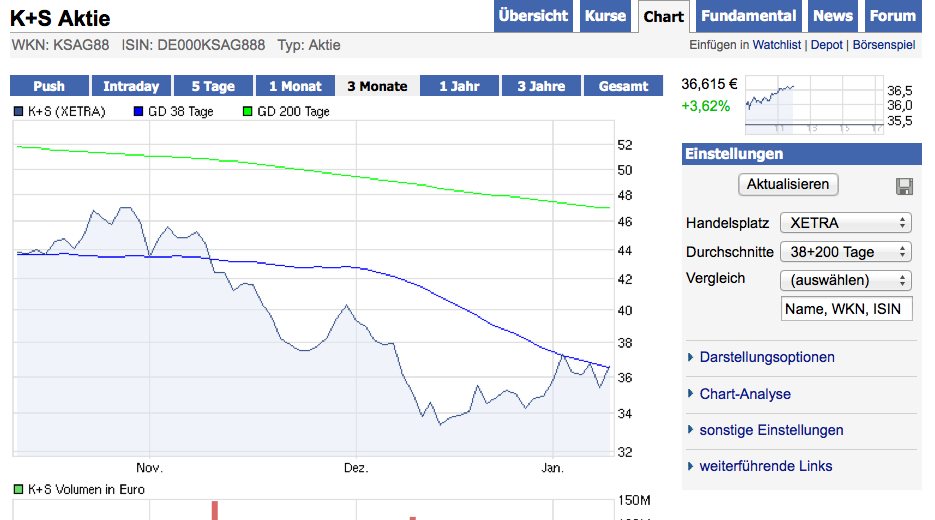Click the K+S Volumen green legend square

click(x=19, y=489)
